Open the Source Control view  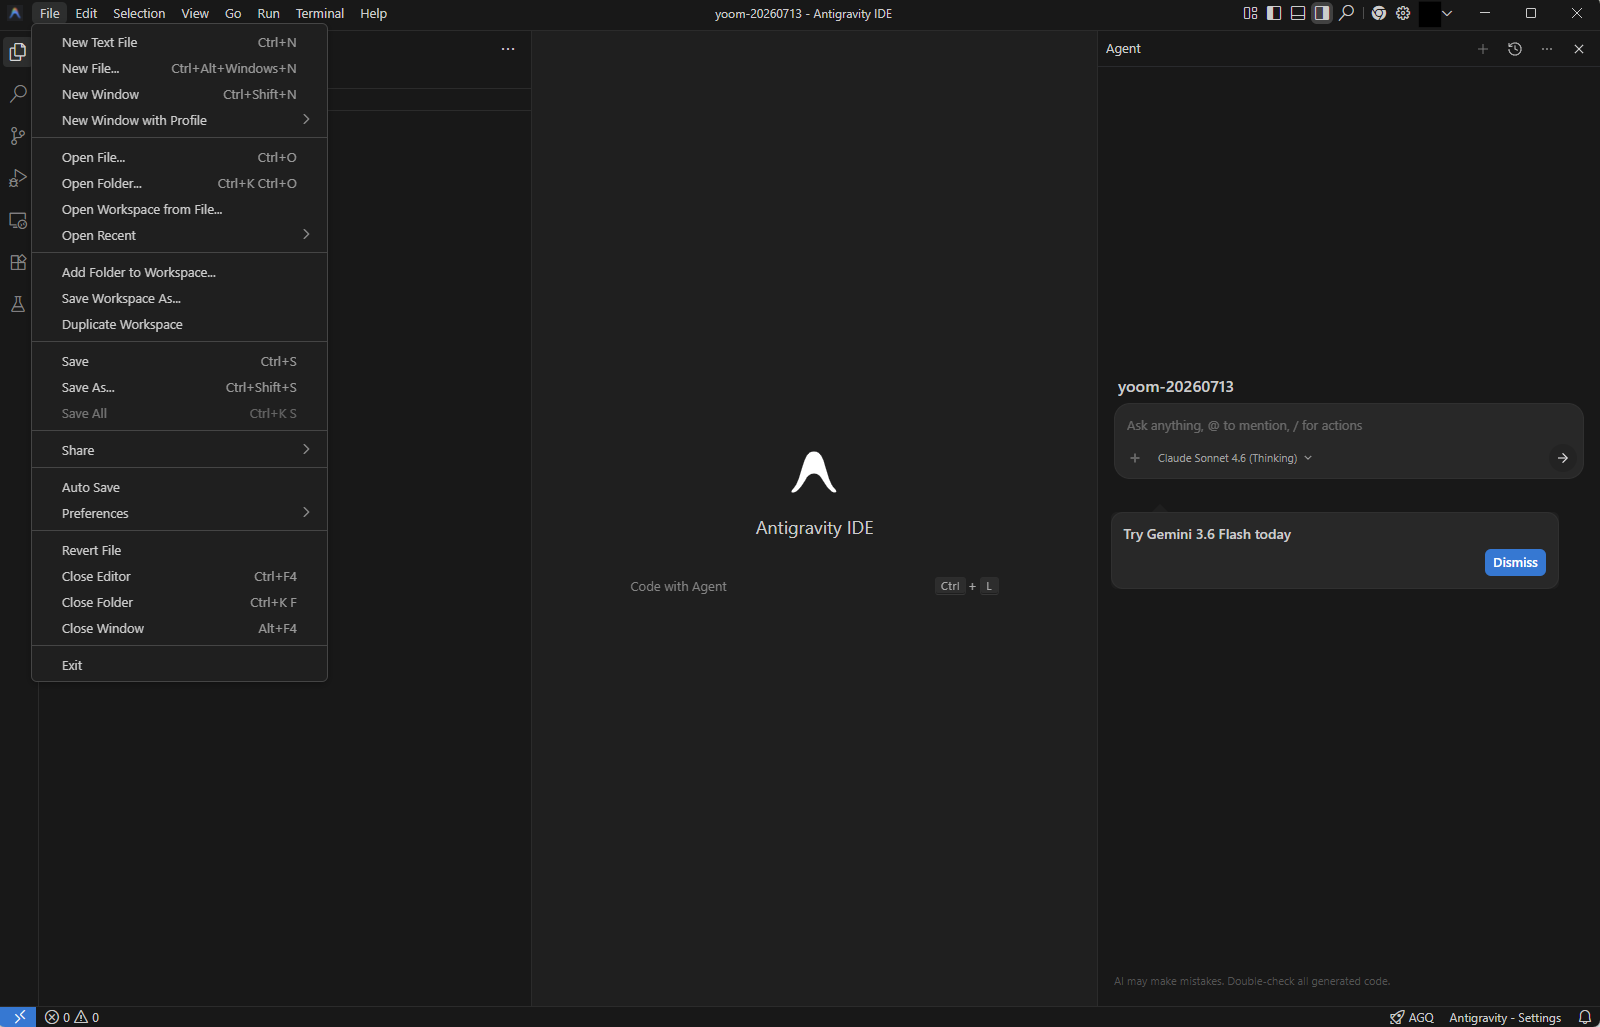point(18,136)
